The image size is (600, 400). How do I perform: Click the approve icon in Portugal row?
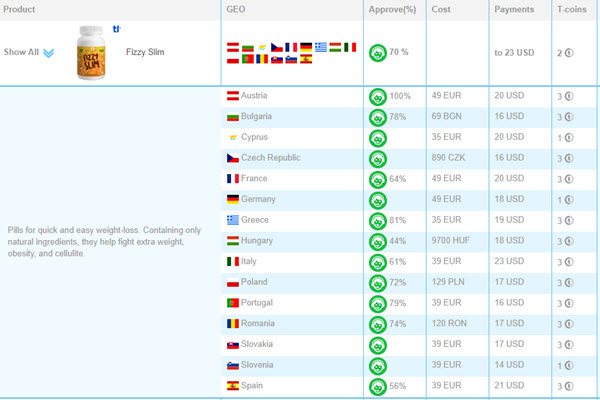coord(378,304)
